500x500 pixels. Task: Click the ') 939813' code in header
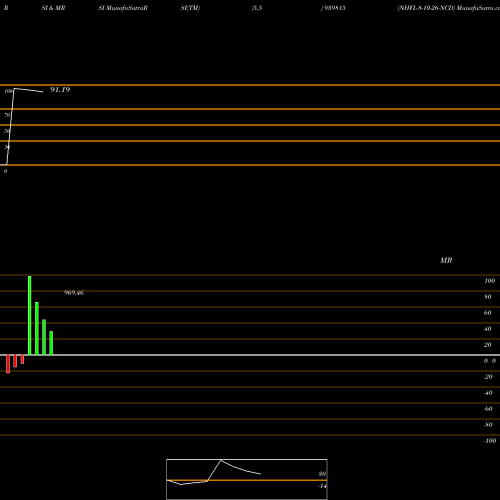(x=333, y=8)
